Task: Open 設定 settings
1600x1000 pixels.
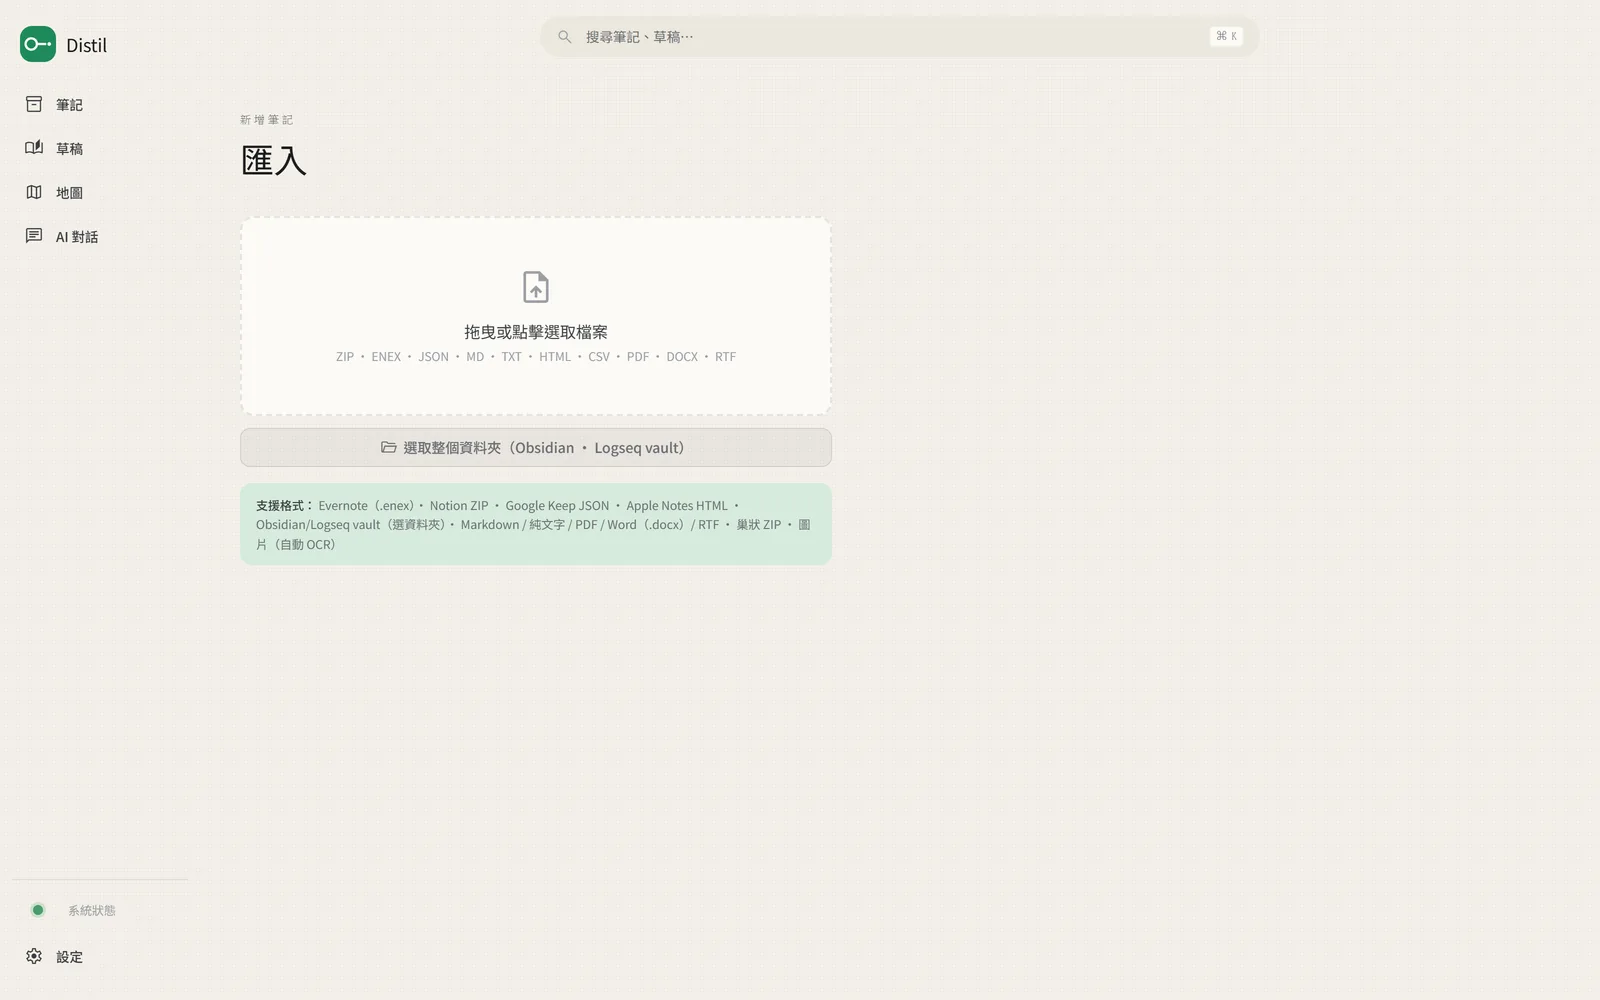Action: [x=100, y=957]
